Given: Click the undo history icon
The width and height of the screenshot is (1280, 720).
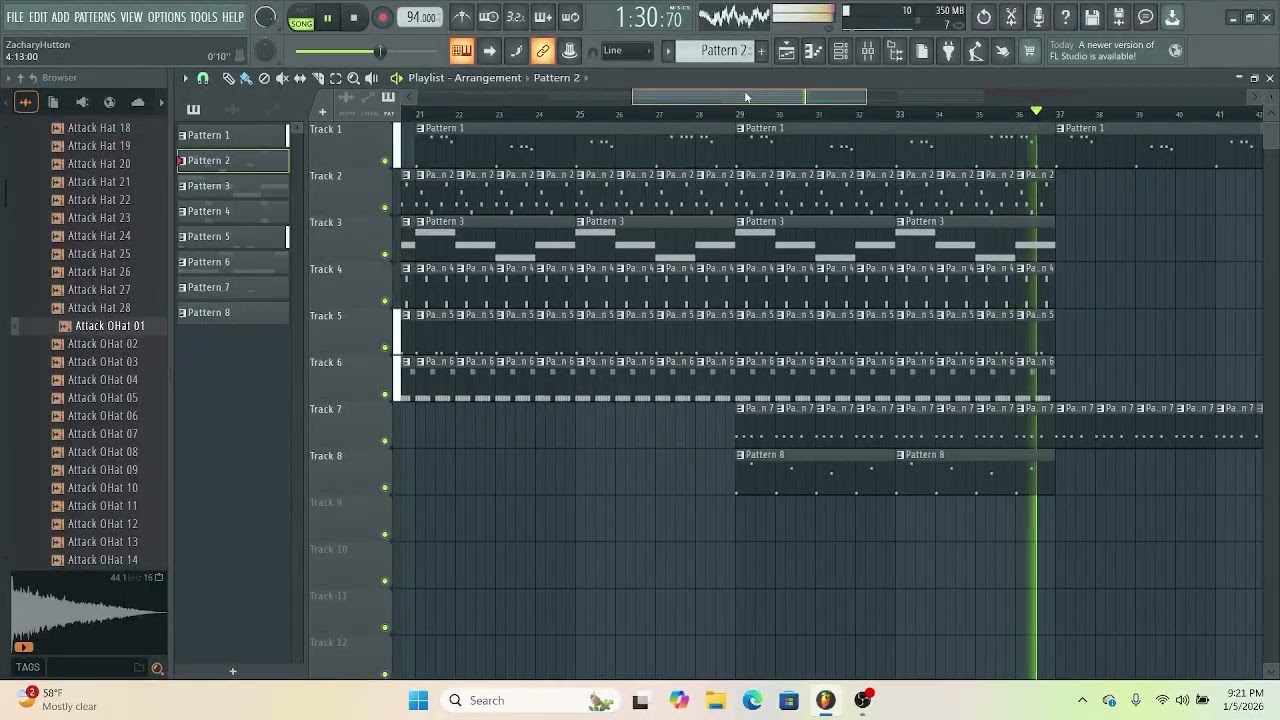Looking at the screenshot, I should (984, 17).
